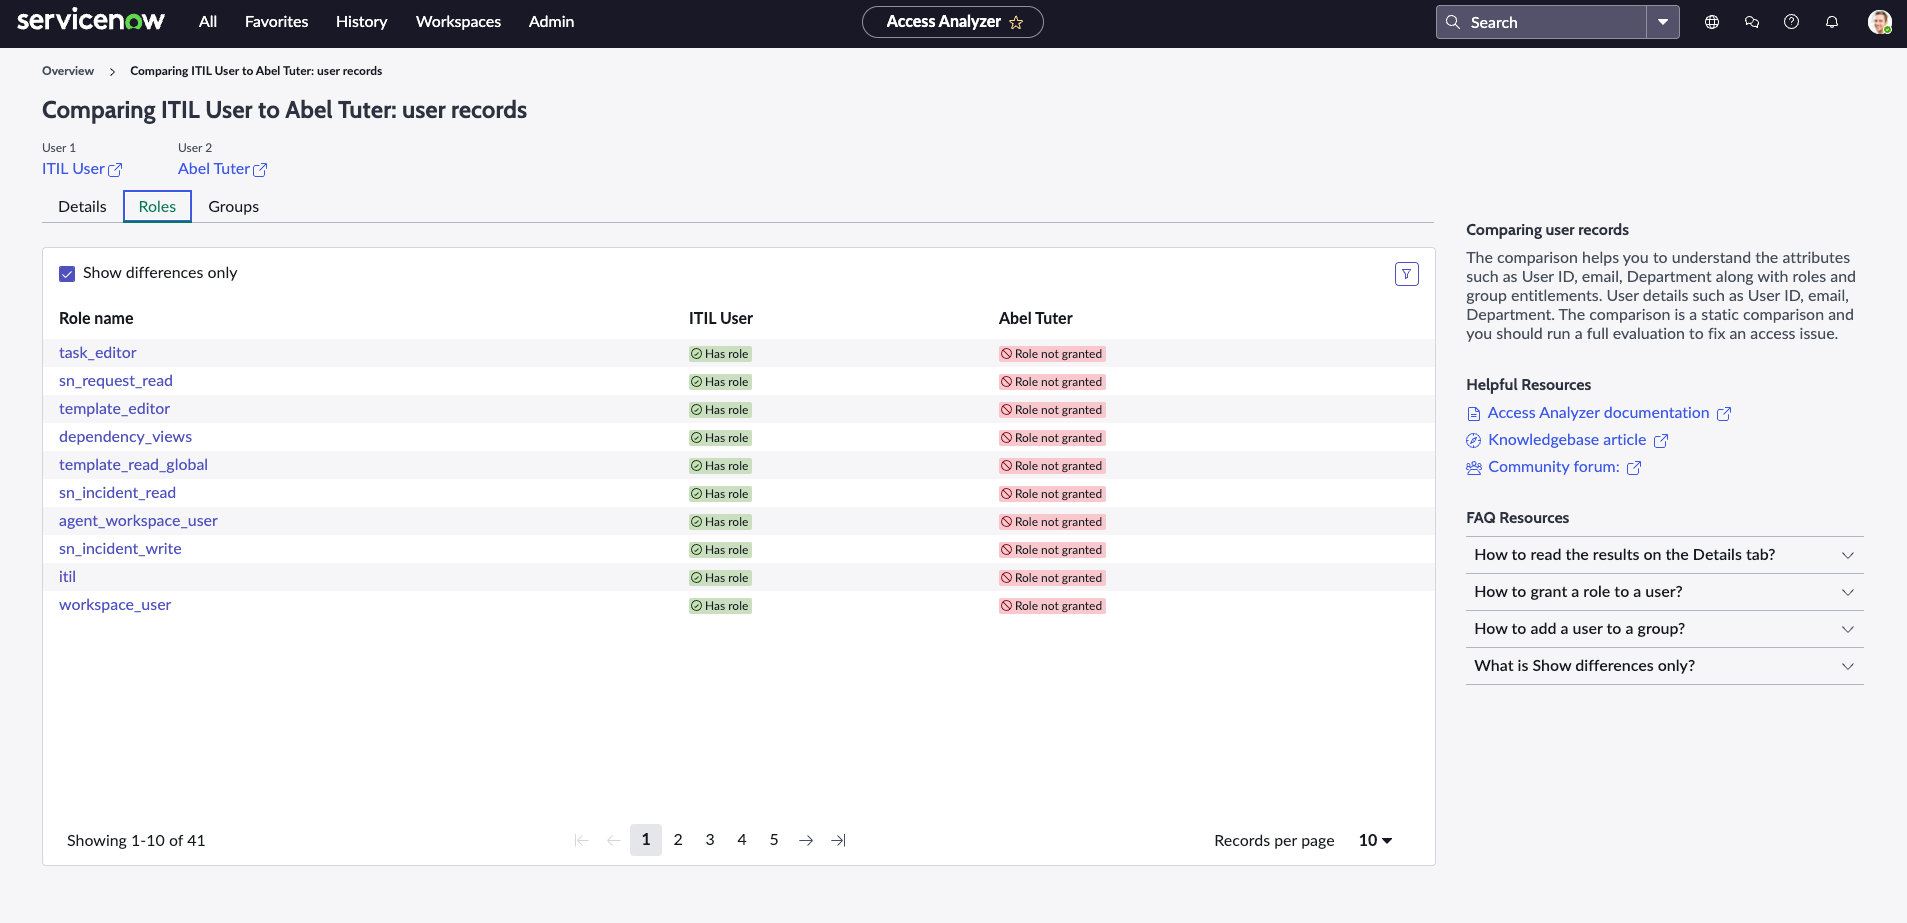The height and width of the screenshot is (923, 1907).
Task: Click external link icon after documentation link
Action: point(1724,414)
